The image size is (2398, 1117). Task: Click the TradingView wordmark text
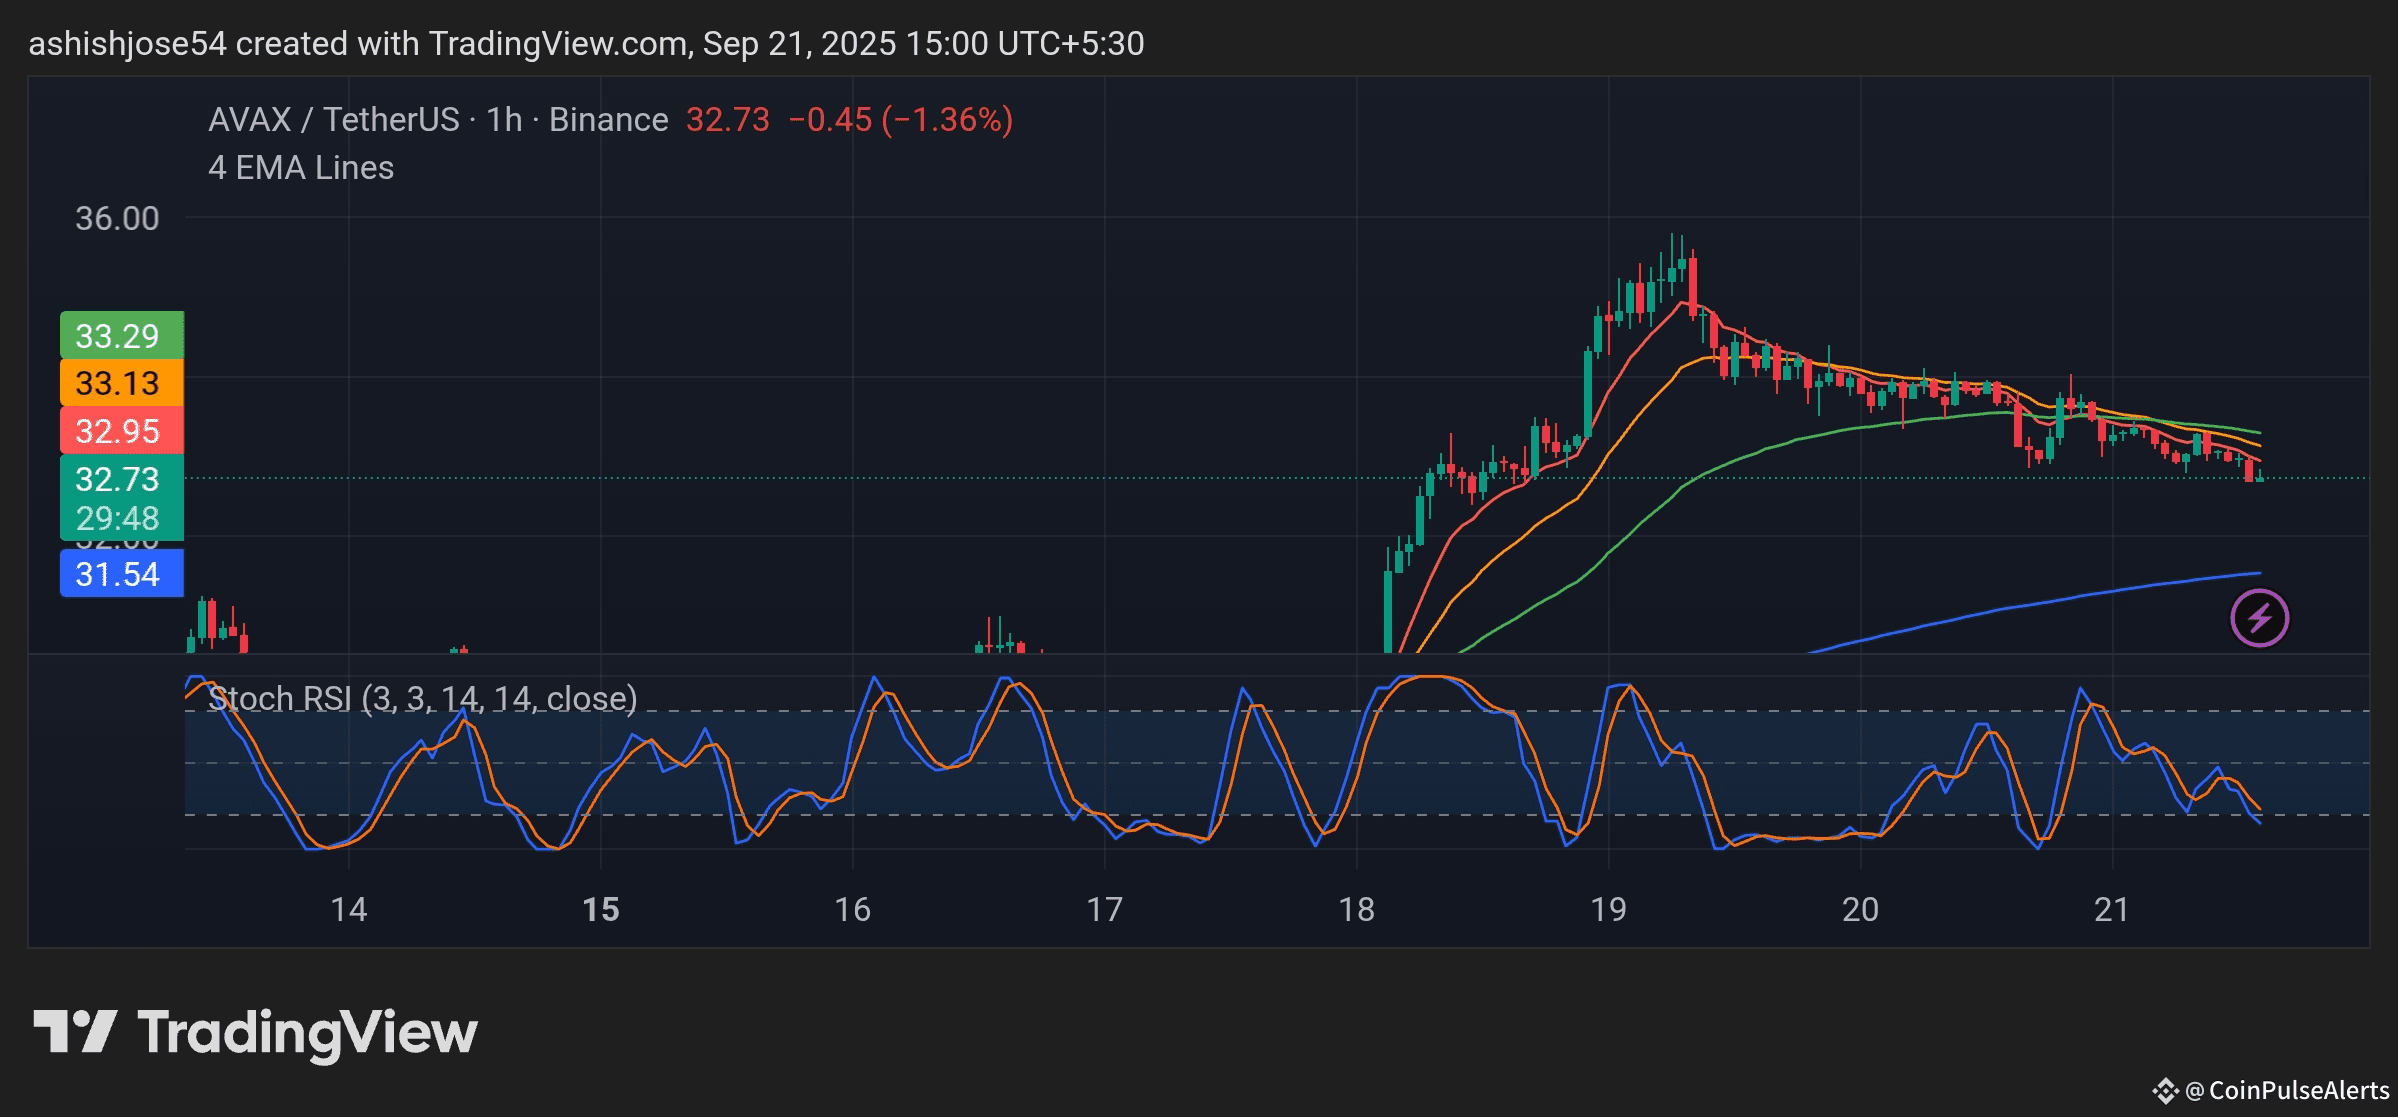click(308, 1033)
